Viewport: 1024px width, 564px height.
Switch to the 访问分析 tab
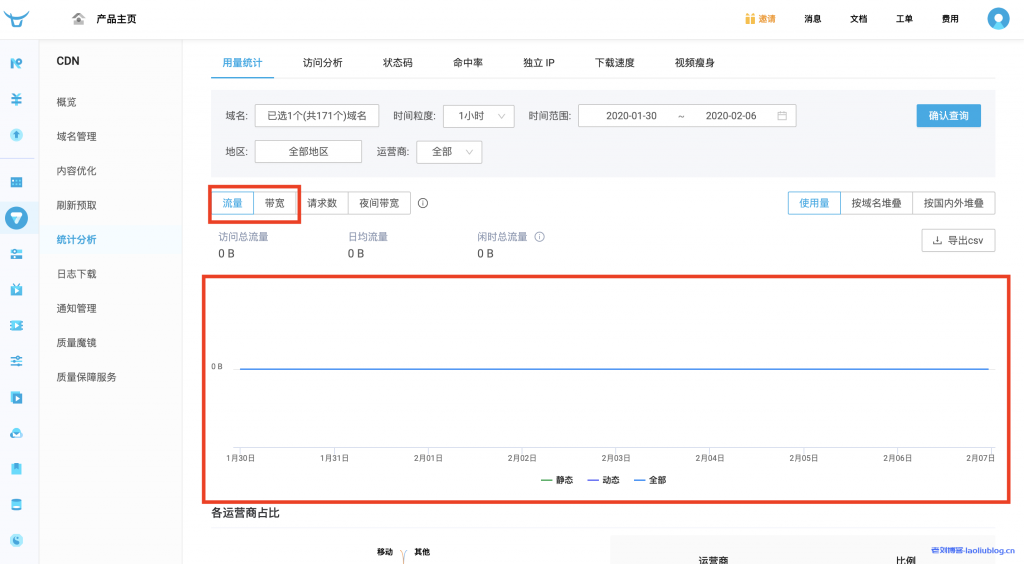(322, 62)
